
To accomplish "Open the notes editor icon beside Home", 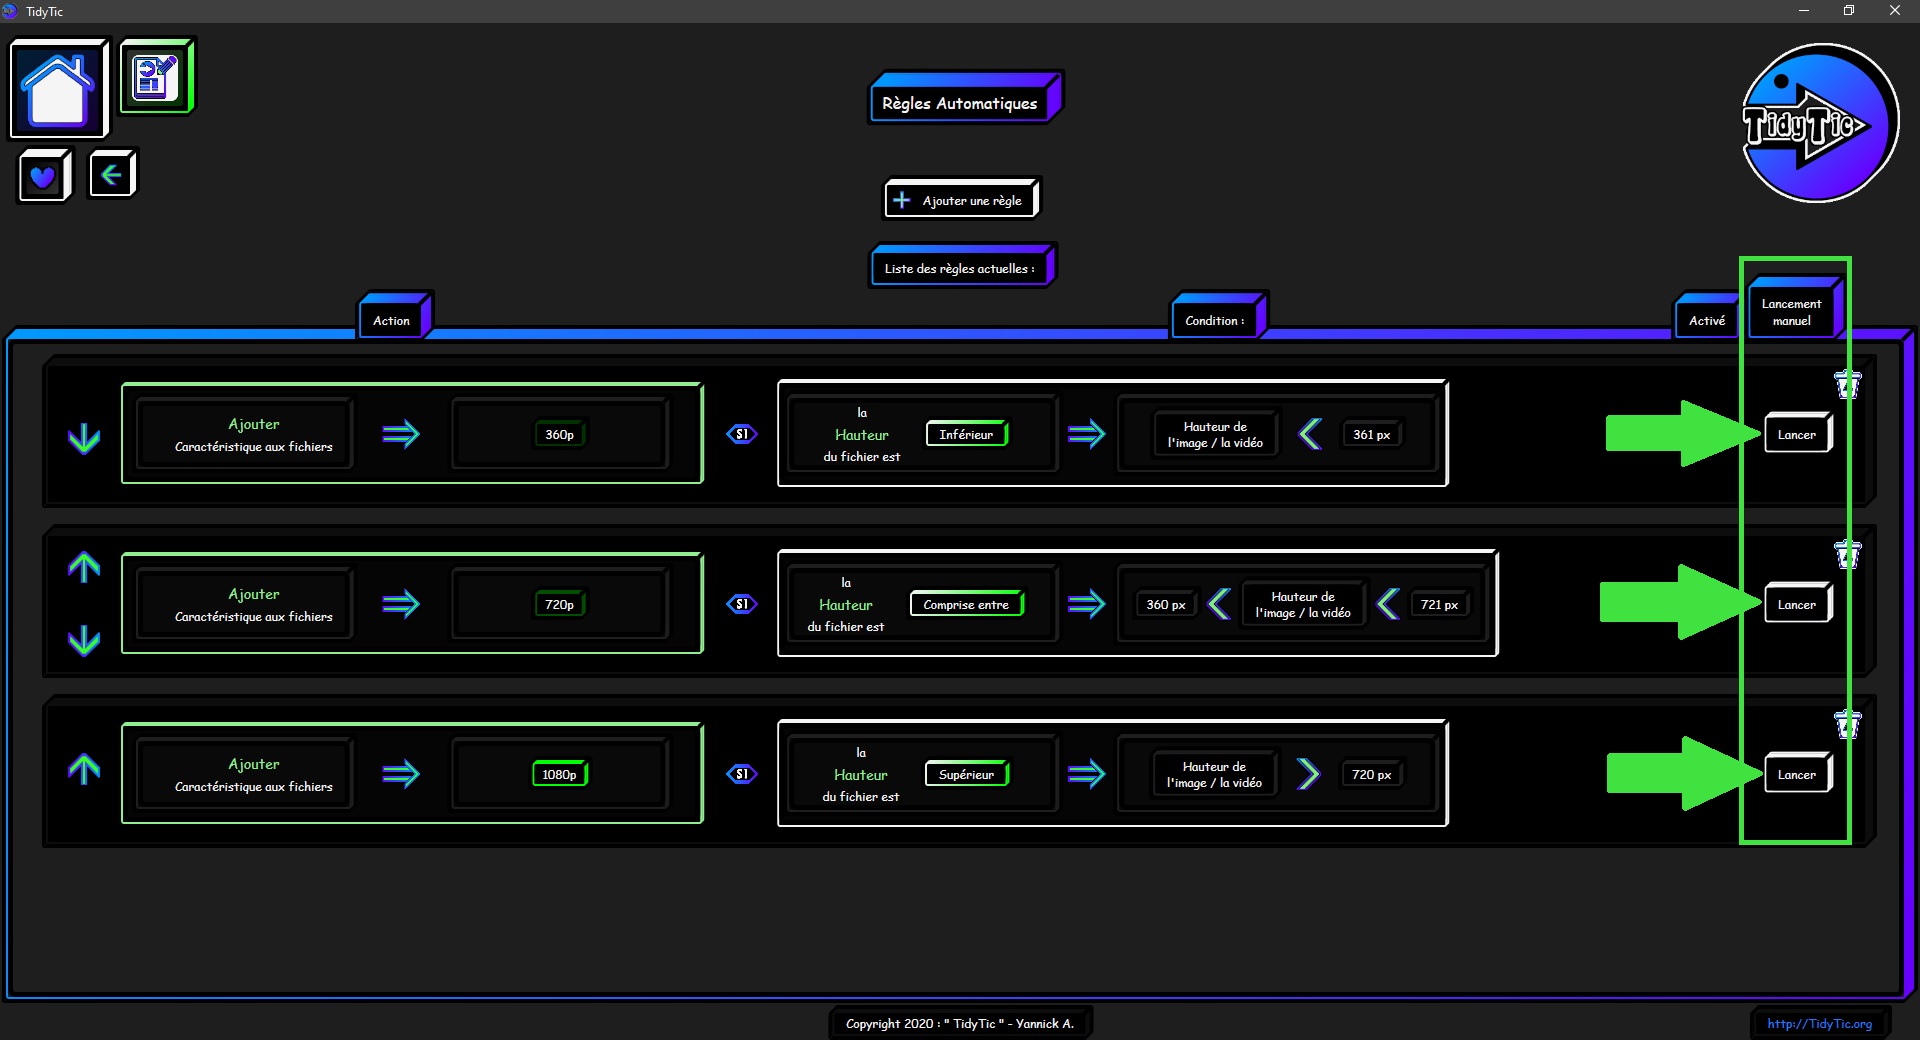I will pyautogui.click(x=156, y=76).
